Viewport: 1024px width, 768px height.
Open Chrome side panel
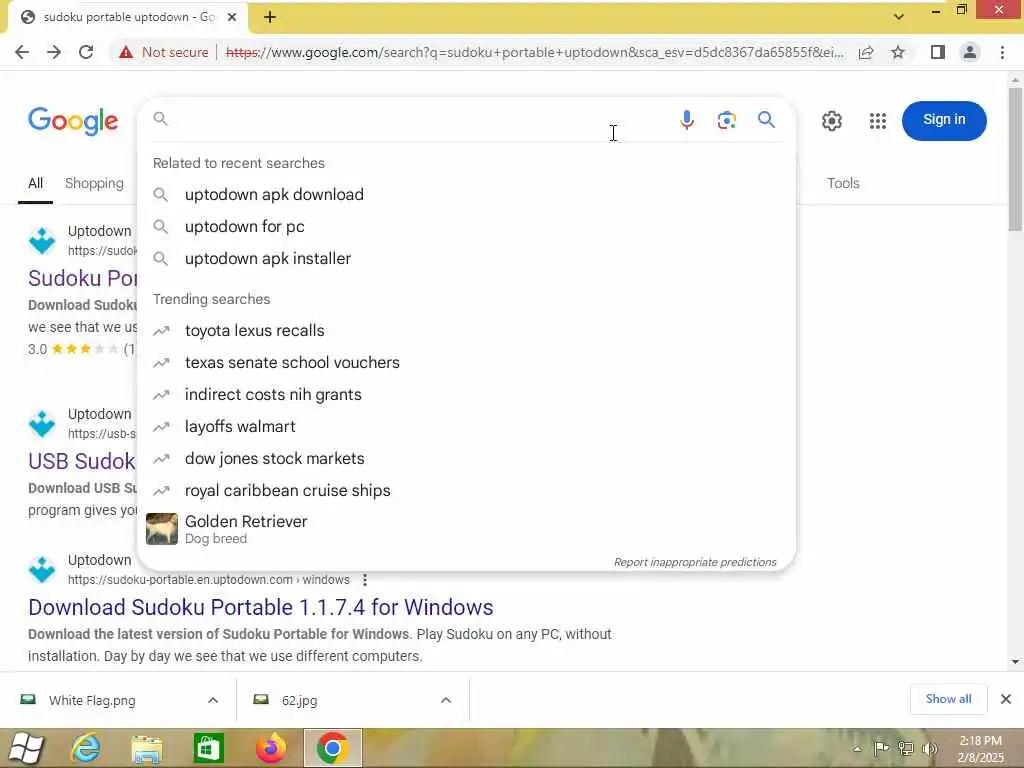pos(938,52)
